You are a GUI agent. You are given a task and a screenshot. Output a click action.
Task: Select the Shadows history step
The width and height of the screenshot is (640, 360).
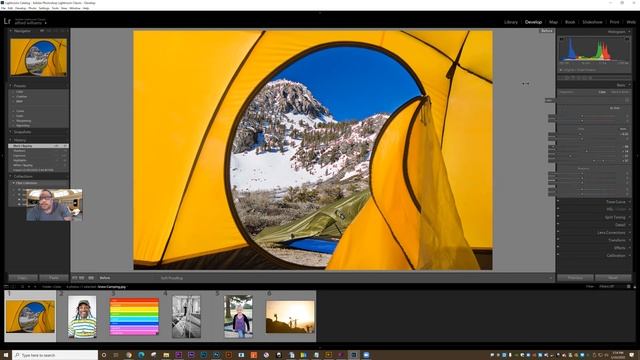[38, 151]
